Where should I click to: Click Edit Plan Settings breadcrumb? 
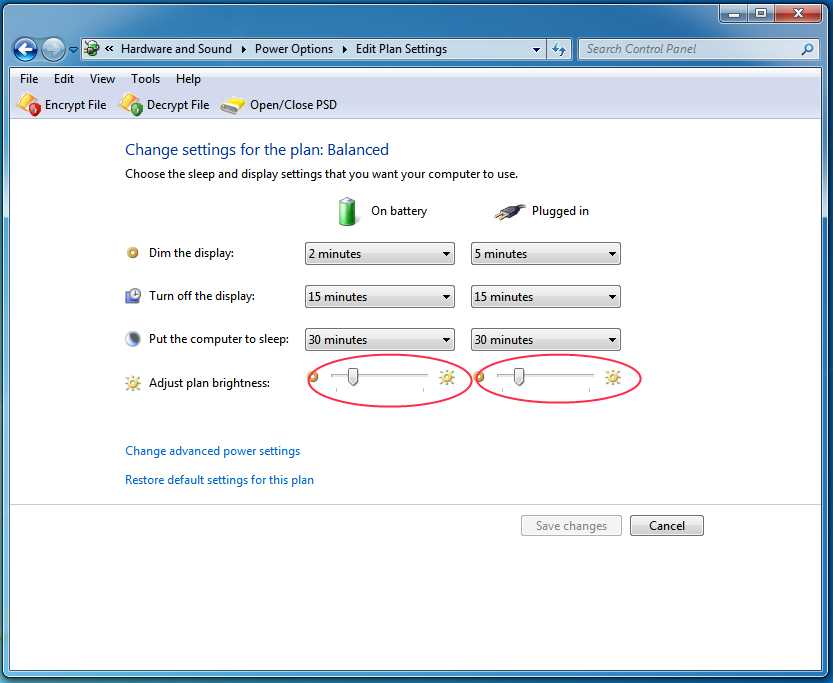pyautogui.click(x=401, y=49)
